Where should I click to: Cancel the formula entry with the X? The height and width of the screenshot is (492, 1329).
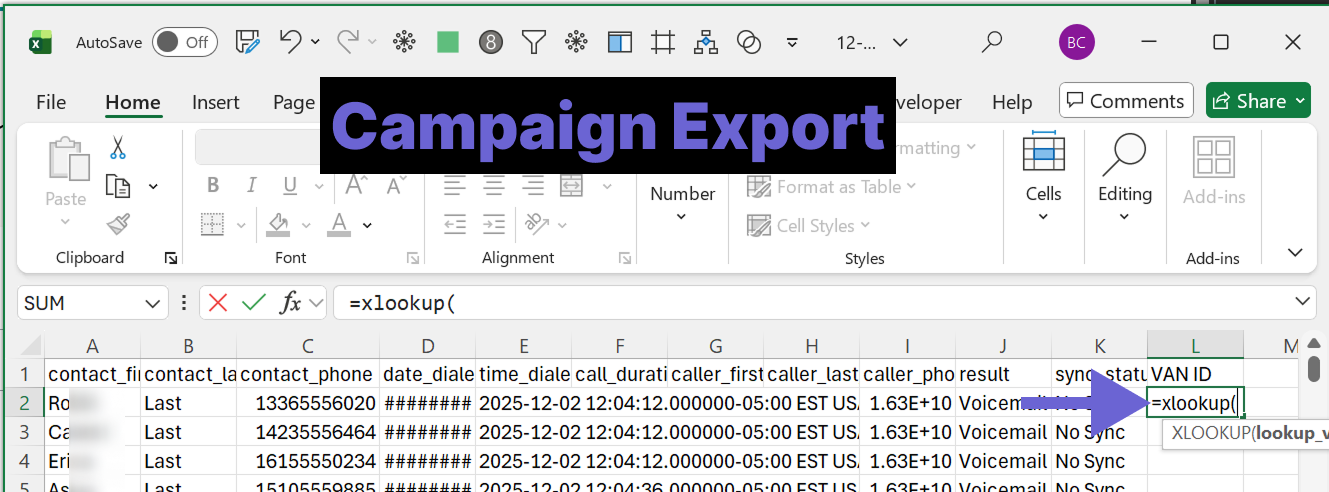[x=218, y=303]
